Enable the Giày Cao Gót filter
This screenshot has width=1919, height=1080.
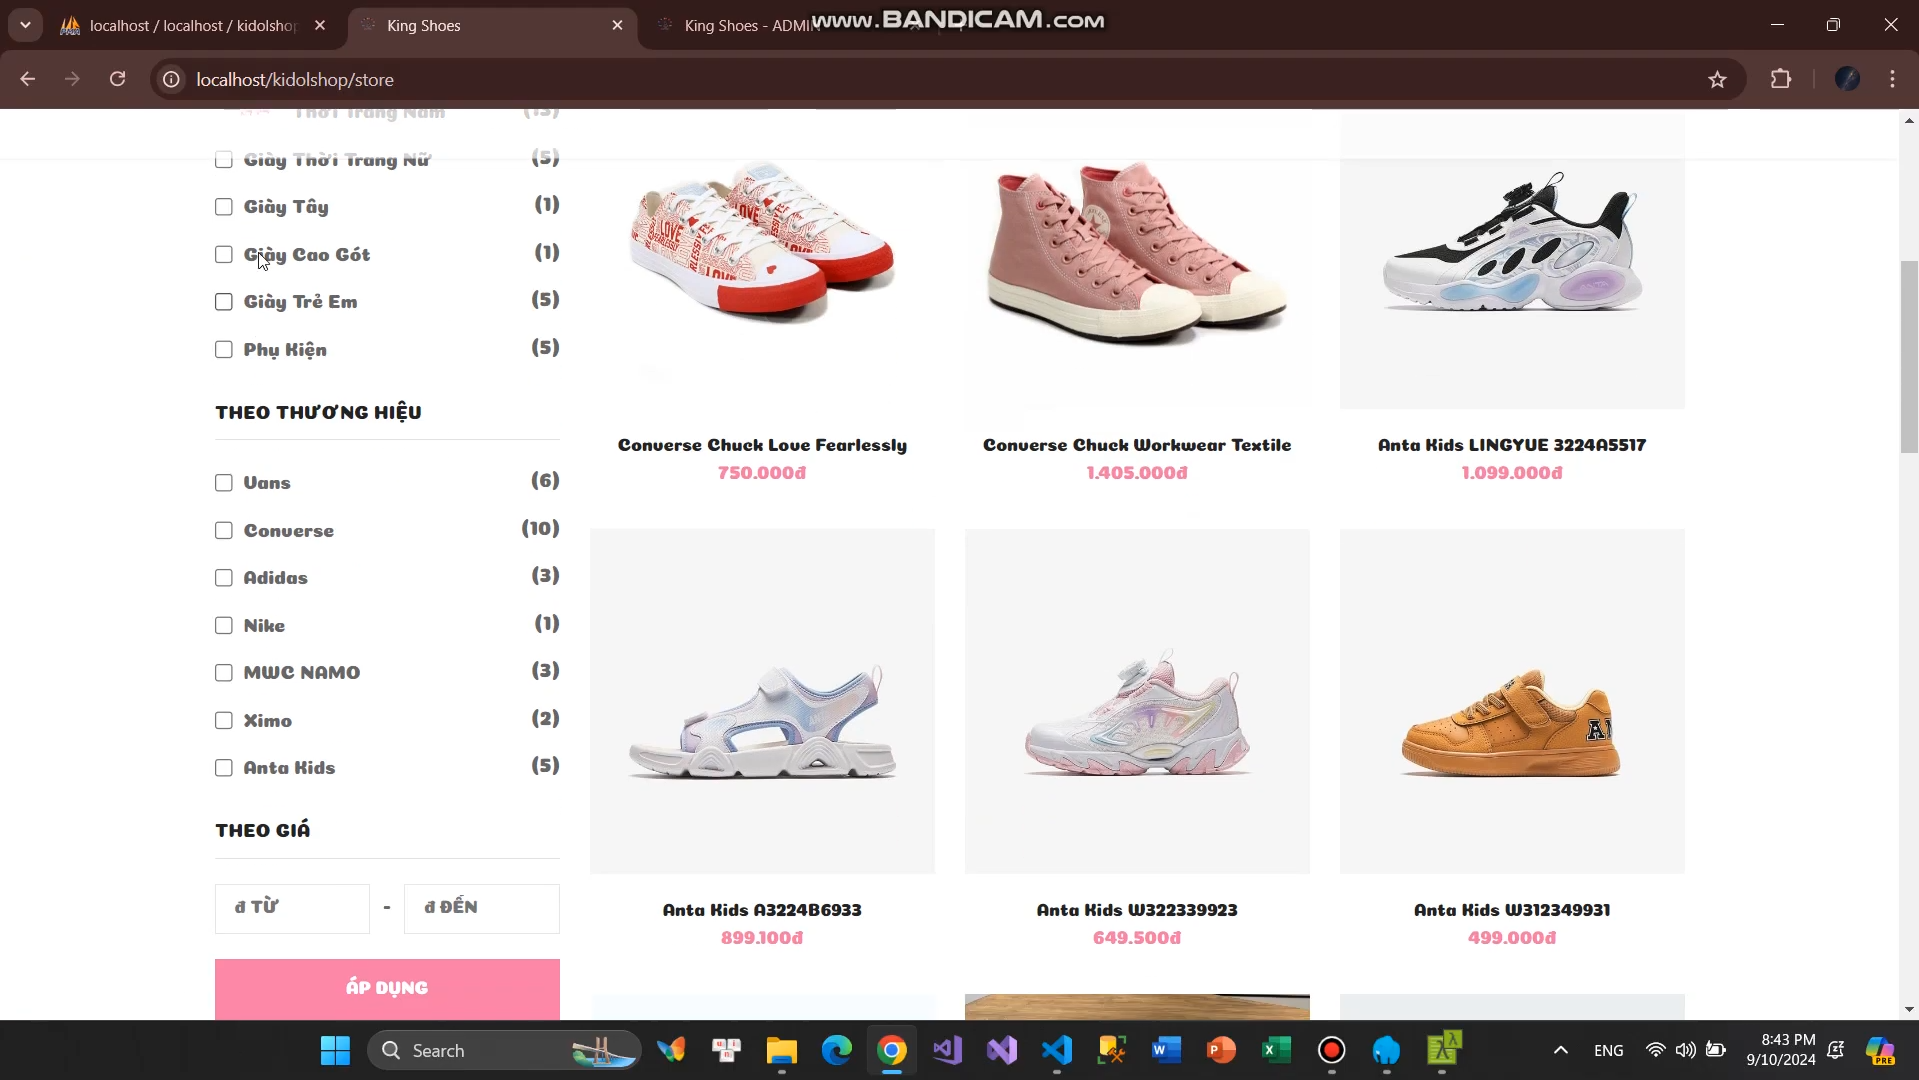coord(224,255)
